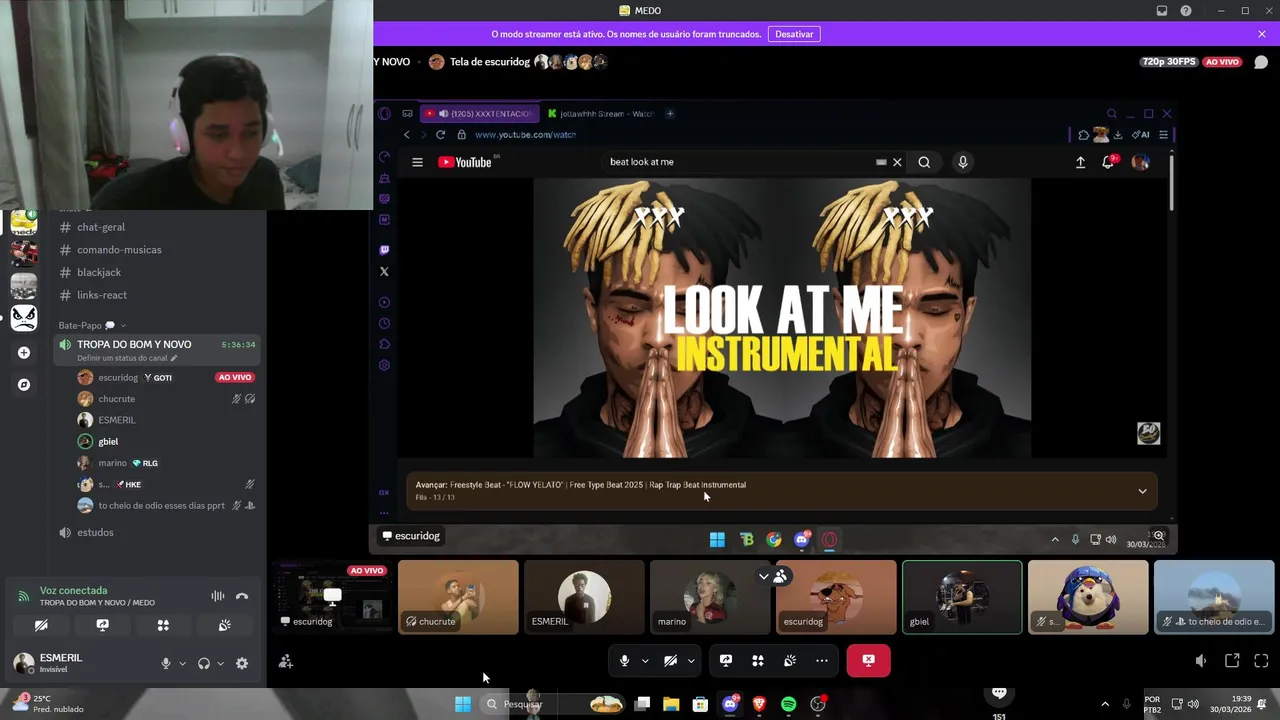
Task: Share screen from call control bar
Action: (x=726, y=660)
